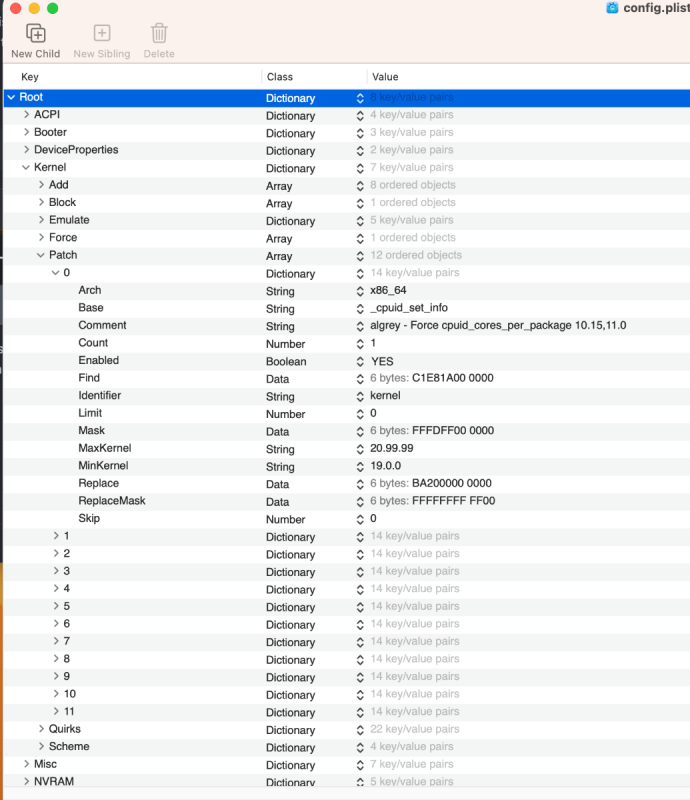This screenshot has width=690, height=800.
Task: Open class stepper for Quirks row
Action: (360, 730)
